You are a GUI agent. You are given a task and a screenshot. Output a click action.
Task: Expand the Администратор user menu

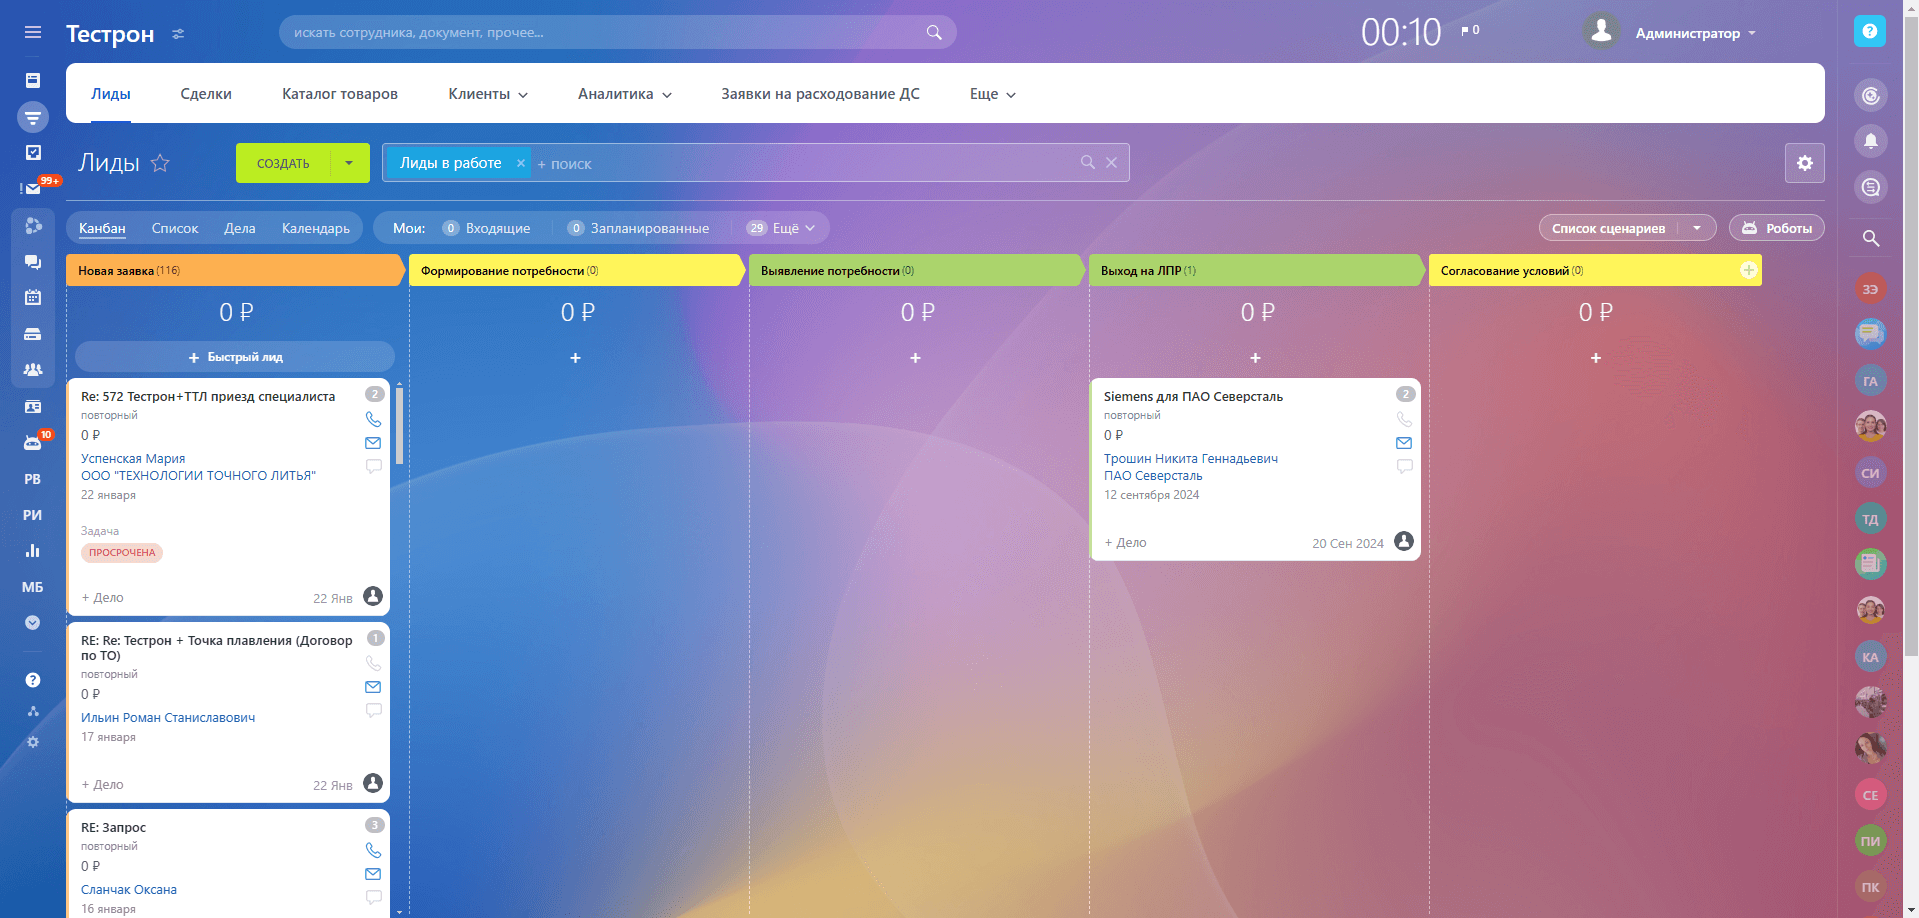pyautogui.click(x=1695, y=33)
